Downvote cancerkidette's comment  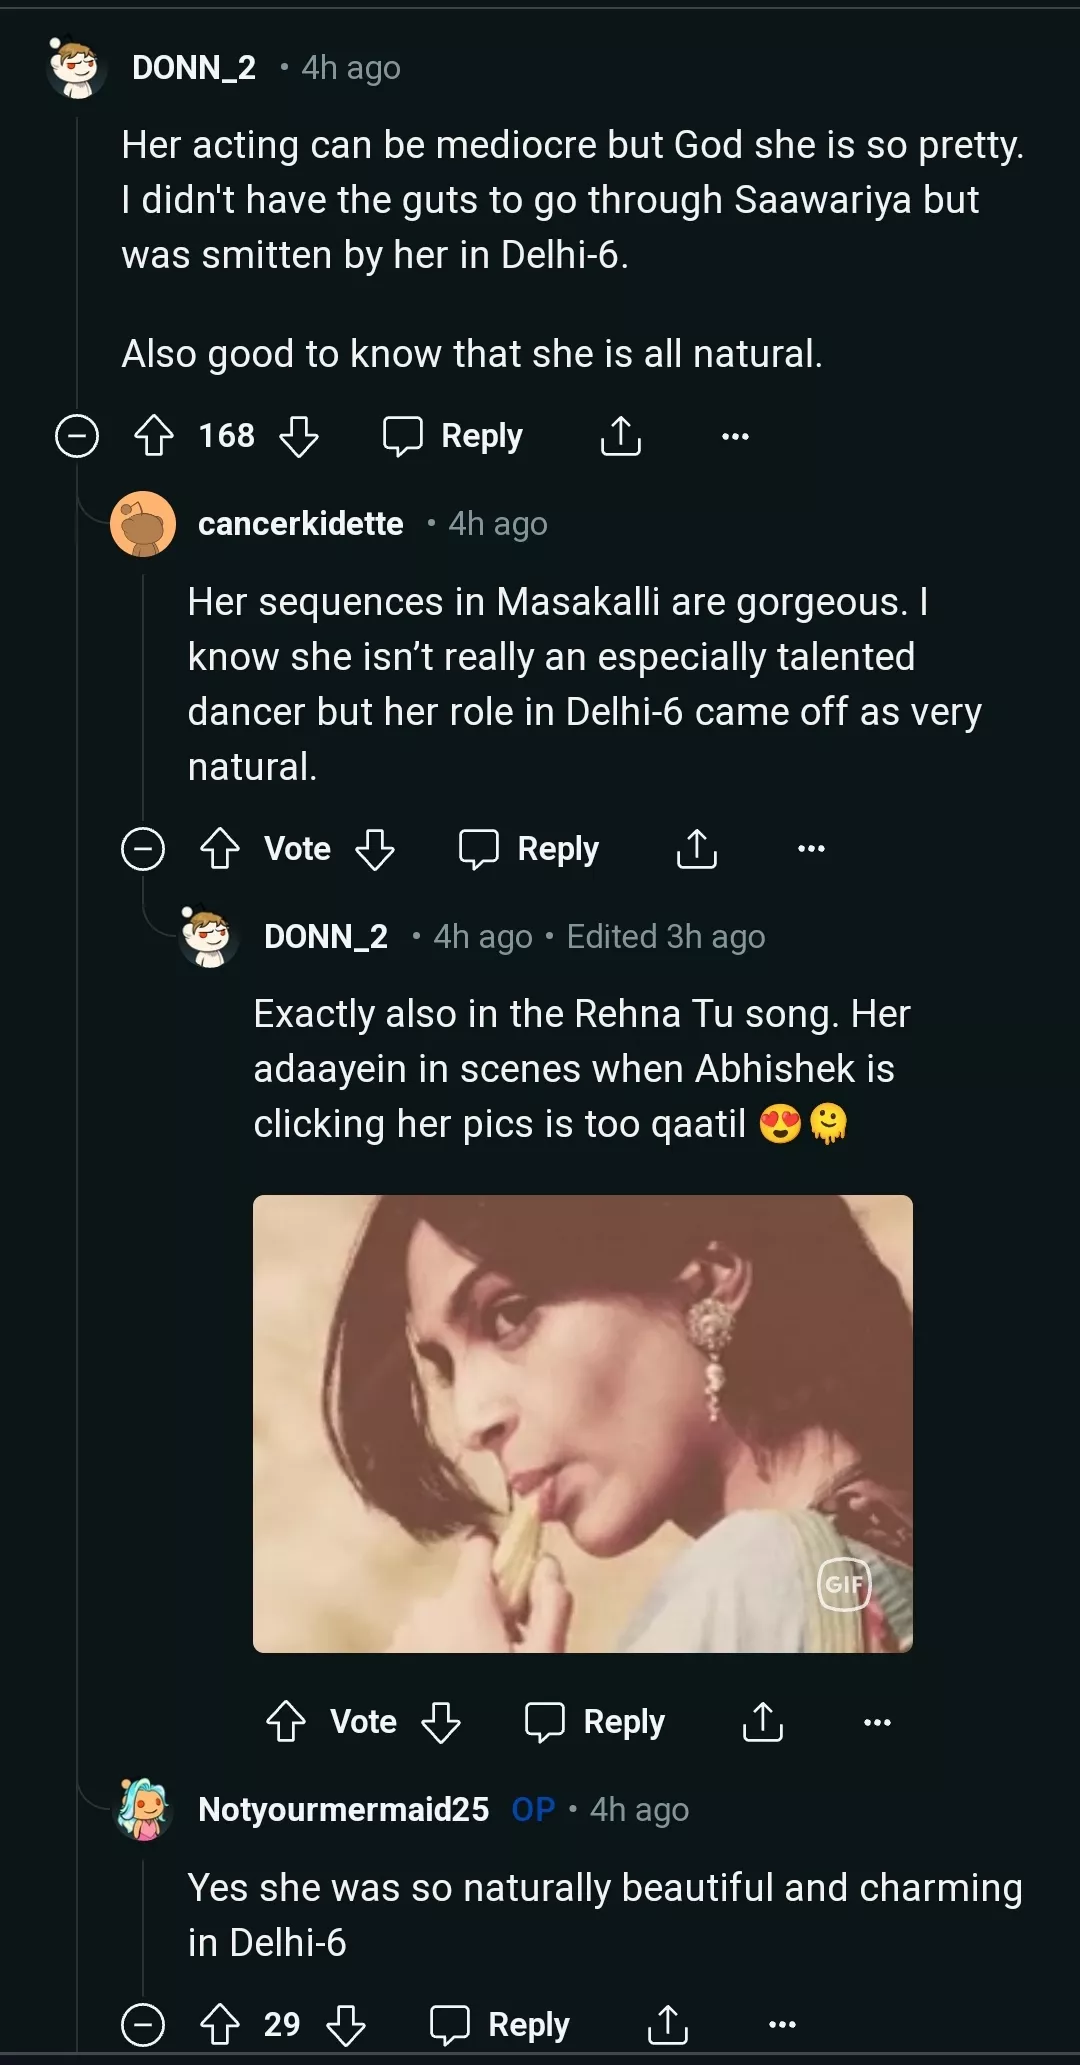(x=375, y=849)
